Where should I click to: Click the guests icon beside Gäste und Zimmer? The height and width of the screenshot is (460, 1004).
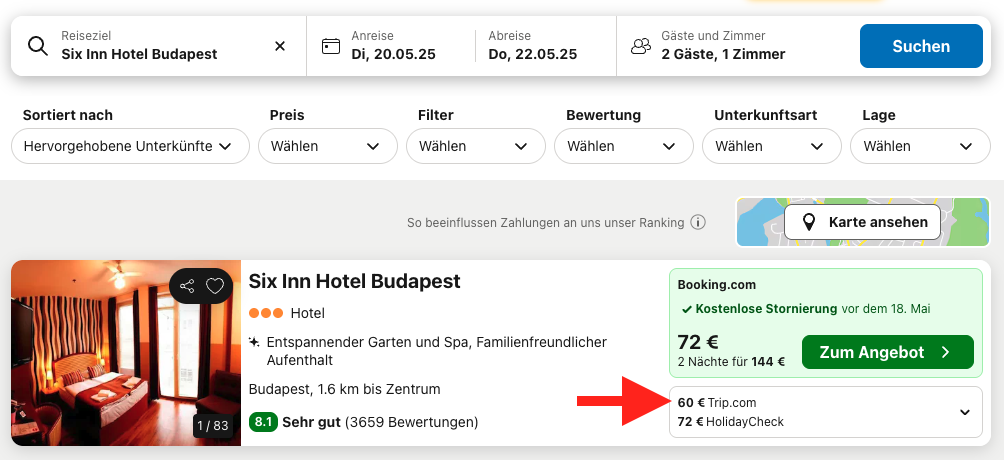click(x=640, y=46)
